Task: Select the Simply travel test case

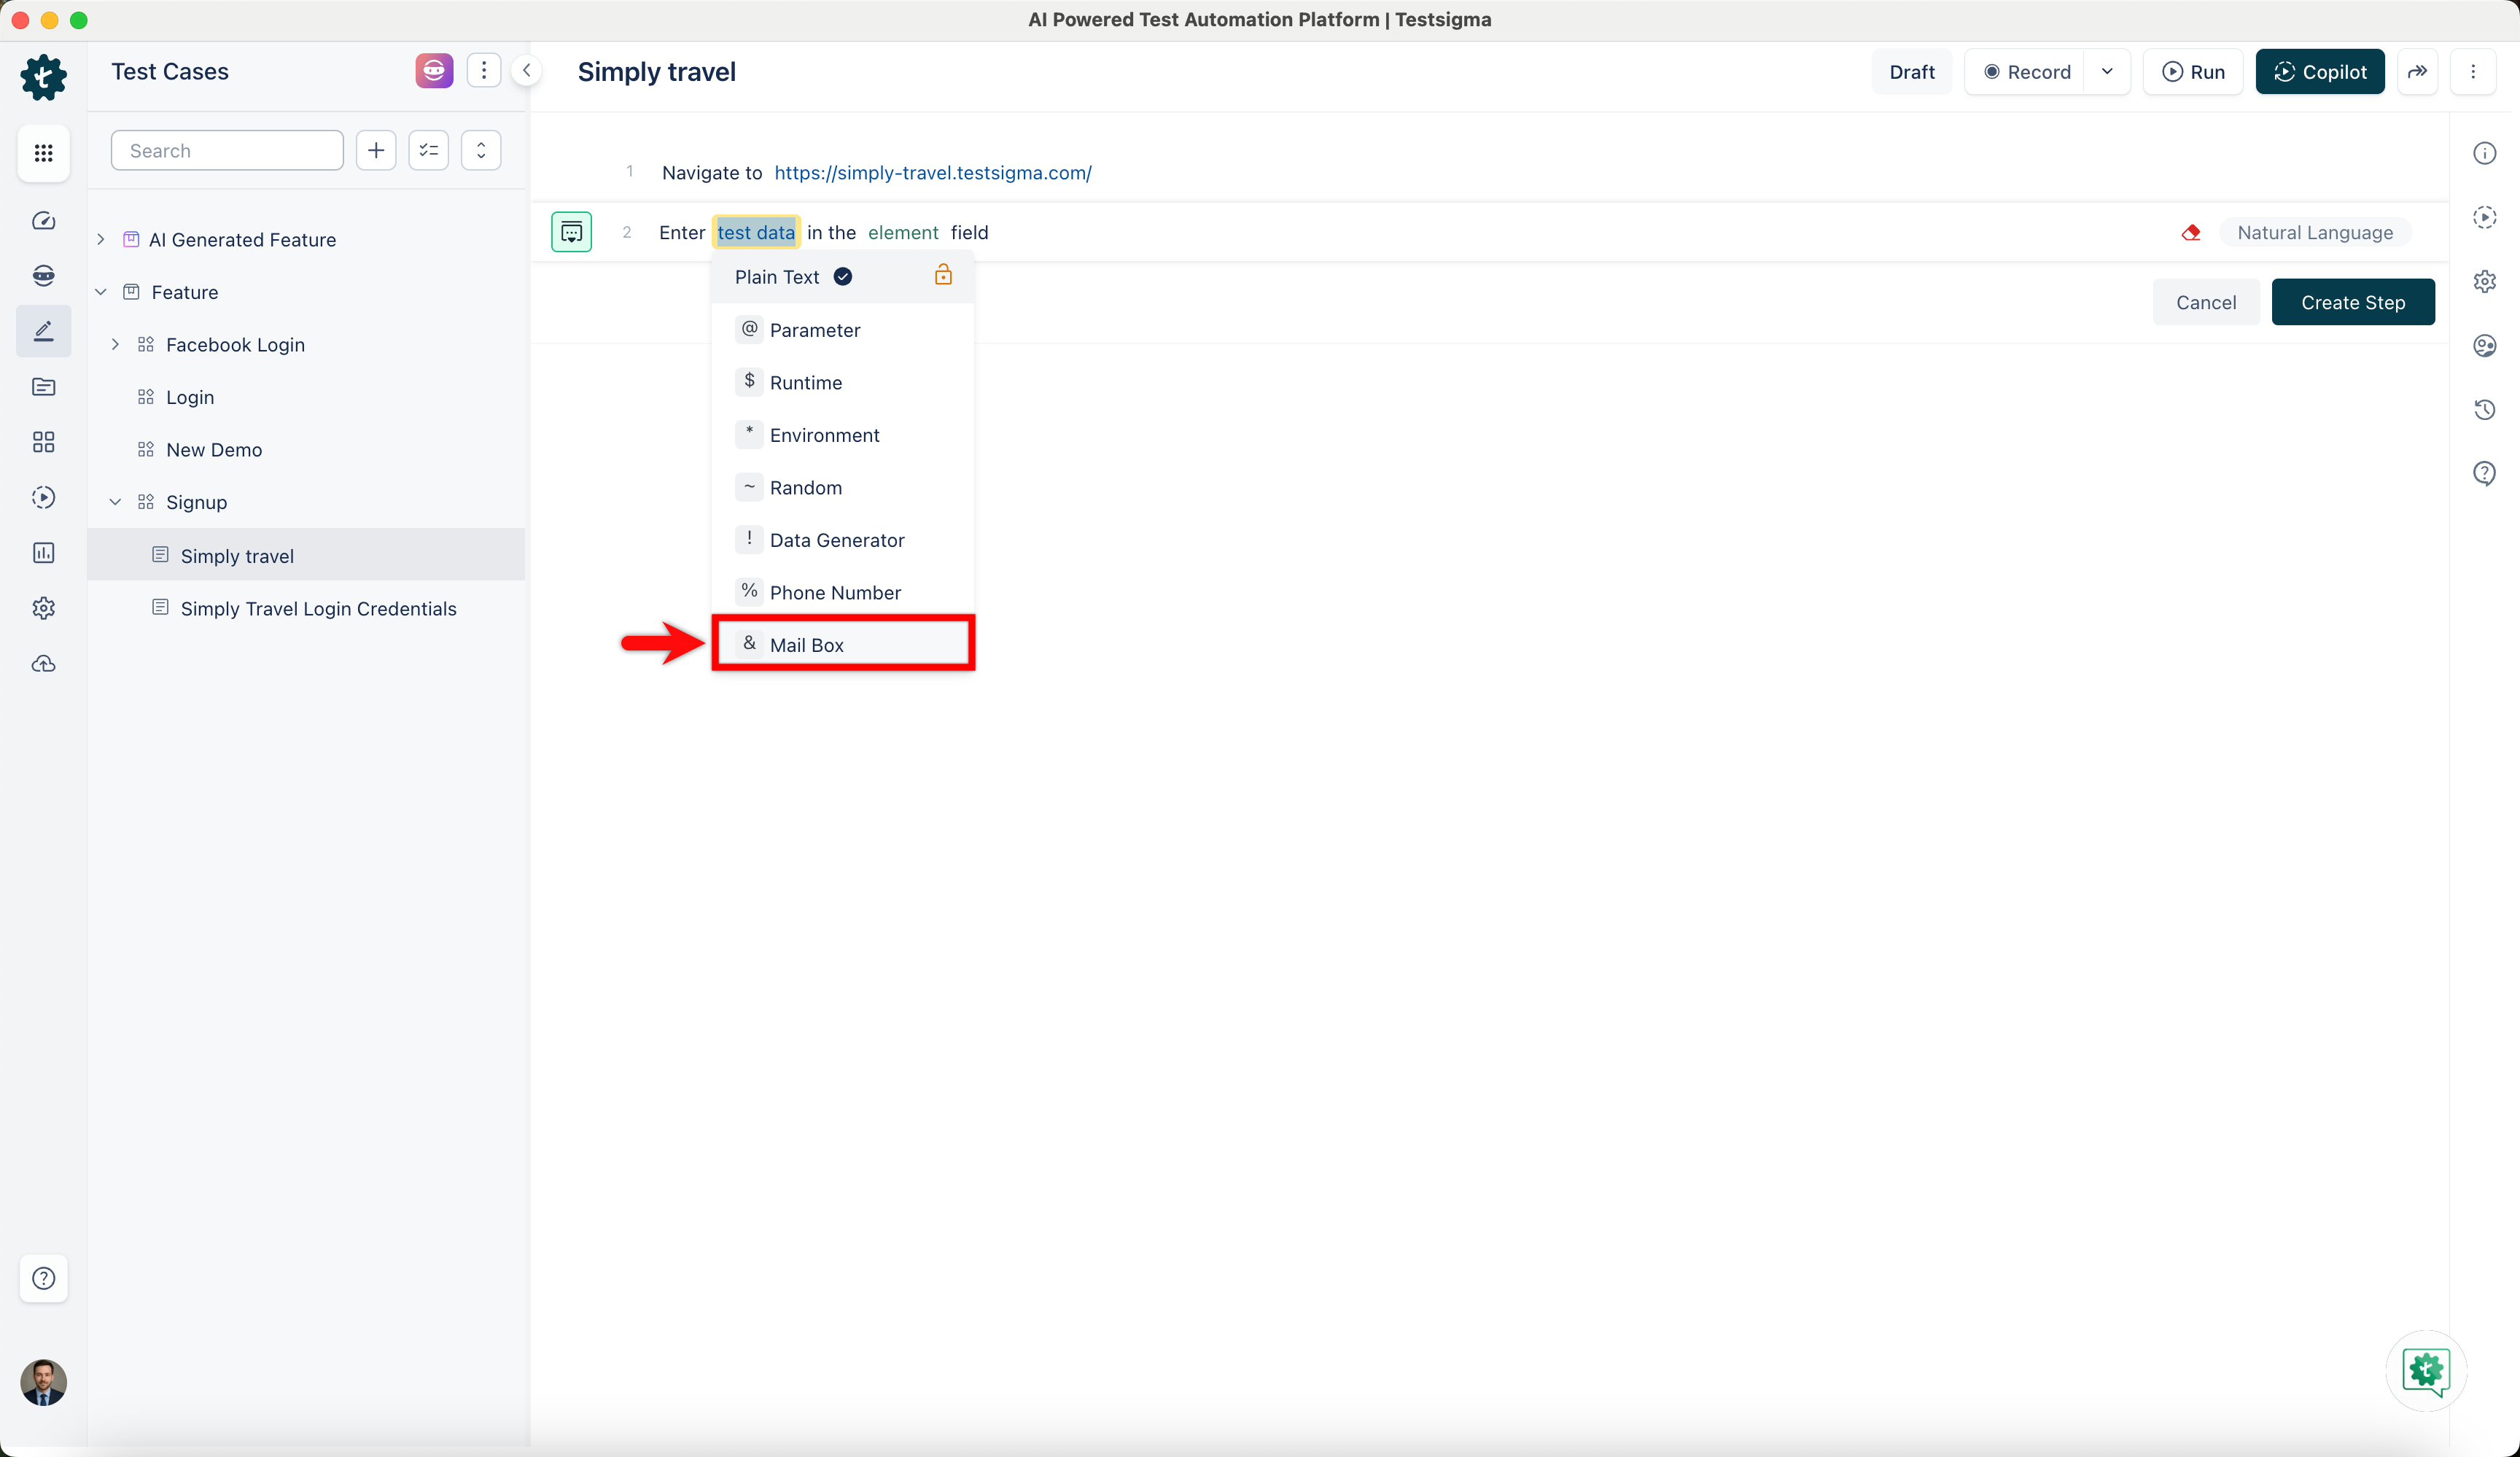Action: click(x=306, y=555)
